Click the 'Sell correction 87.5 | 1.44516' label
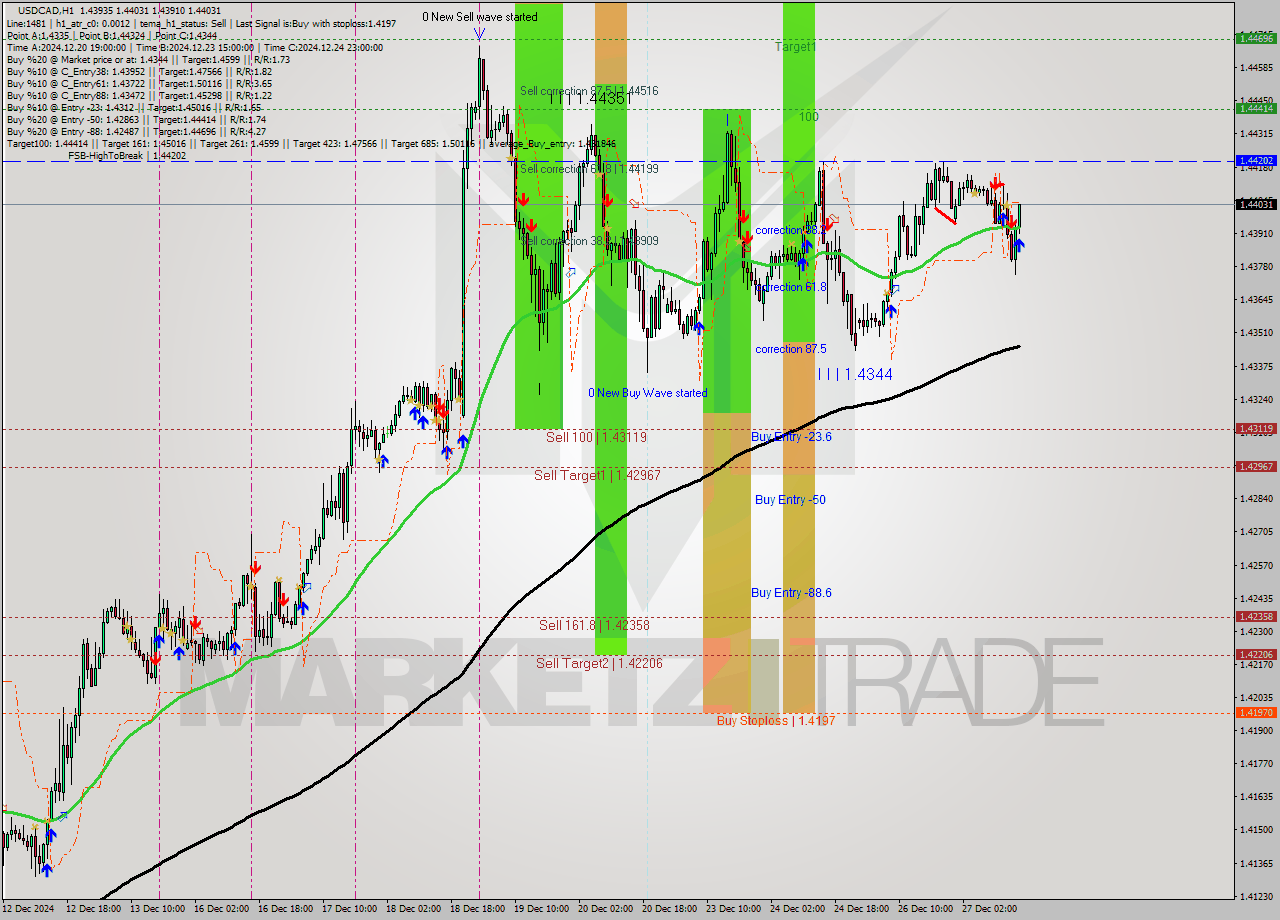This screenshot has width=1280, height=920. pyautogui.click(x=589, y=91)
